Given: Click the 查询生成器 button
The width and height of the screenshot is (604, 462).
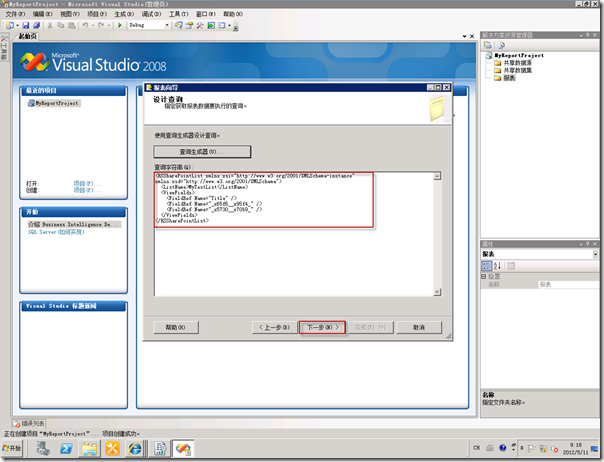Looking at the screenshot, I should point(202,152).
